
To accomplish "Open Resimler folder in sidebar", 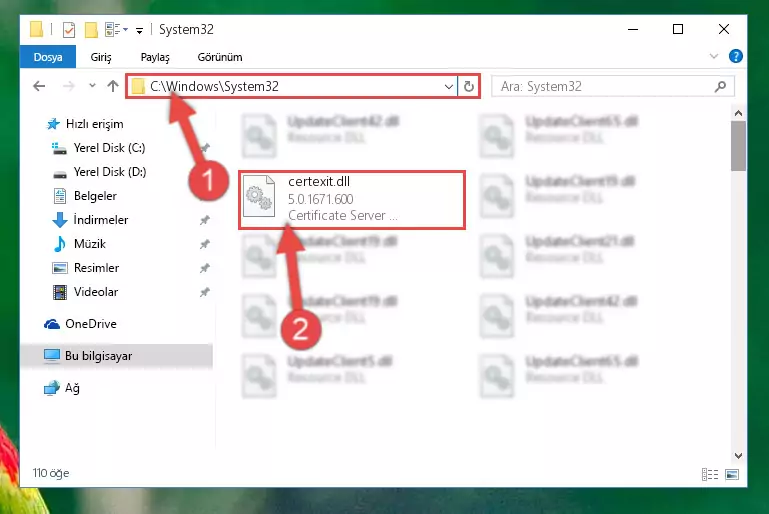I will [85, 268].
